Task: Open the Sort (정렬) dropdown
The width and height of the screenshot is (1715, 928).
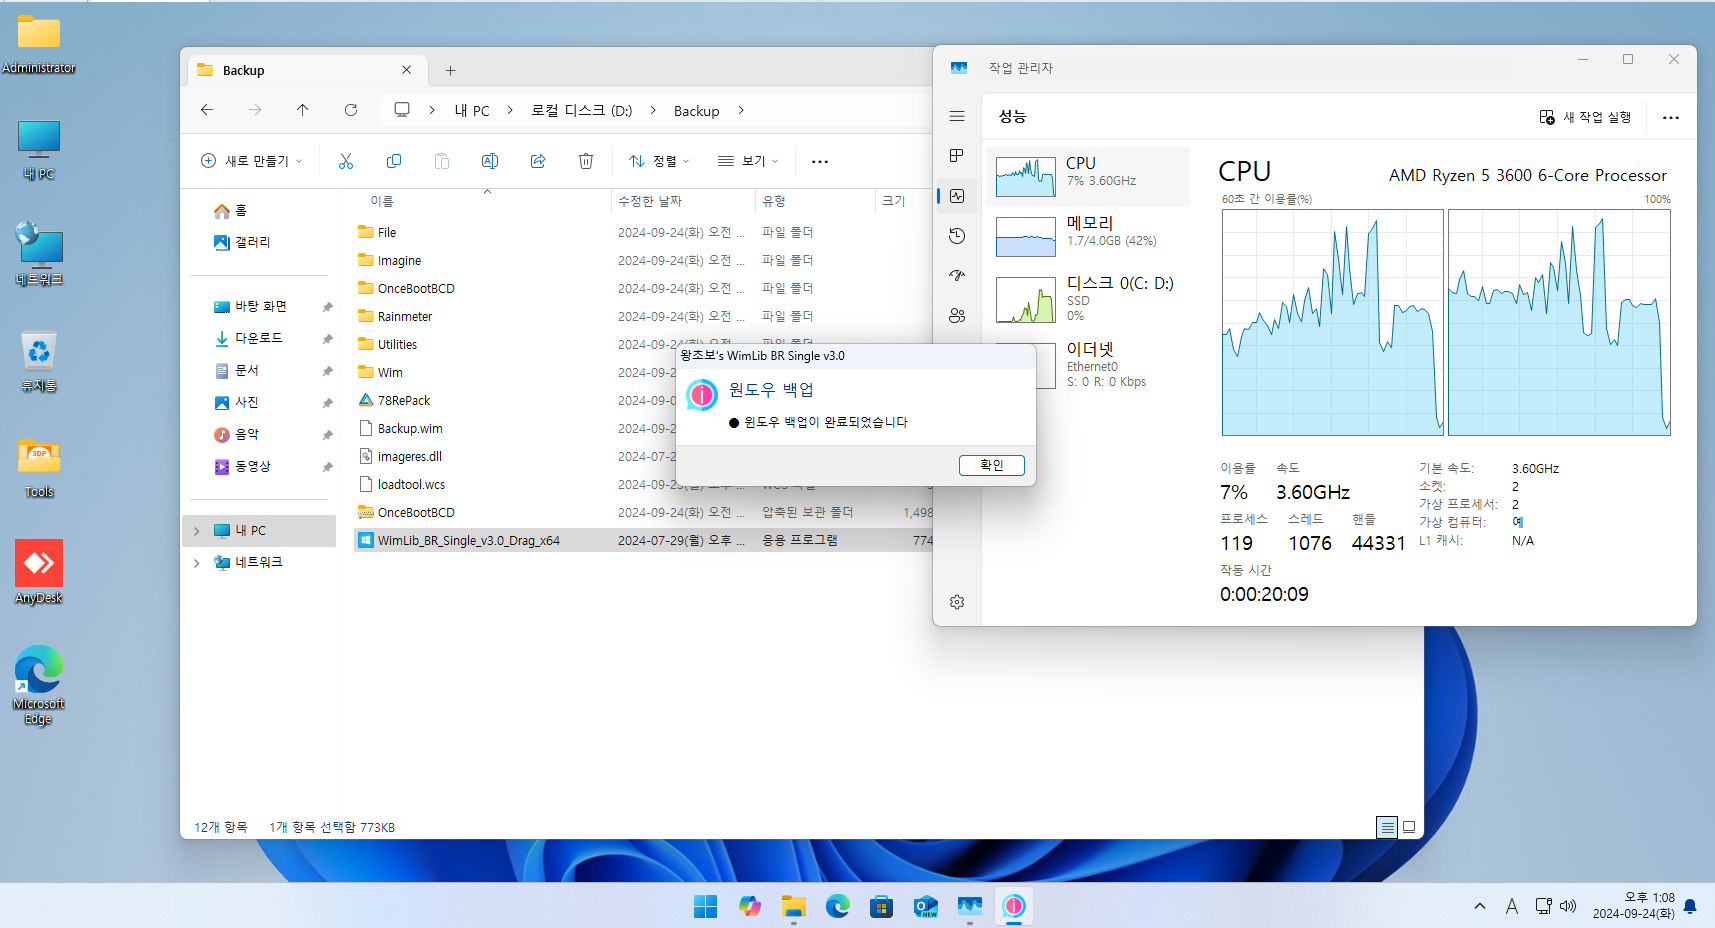Action: pyautogui.click(x=659, y=161)
